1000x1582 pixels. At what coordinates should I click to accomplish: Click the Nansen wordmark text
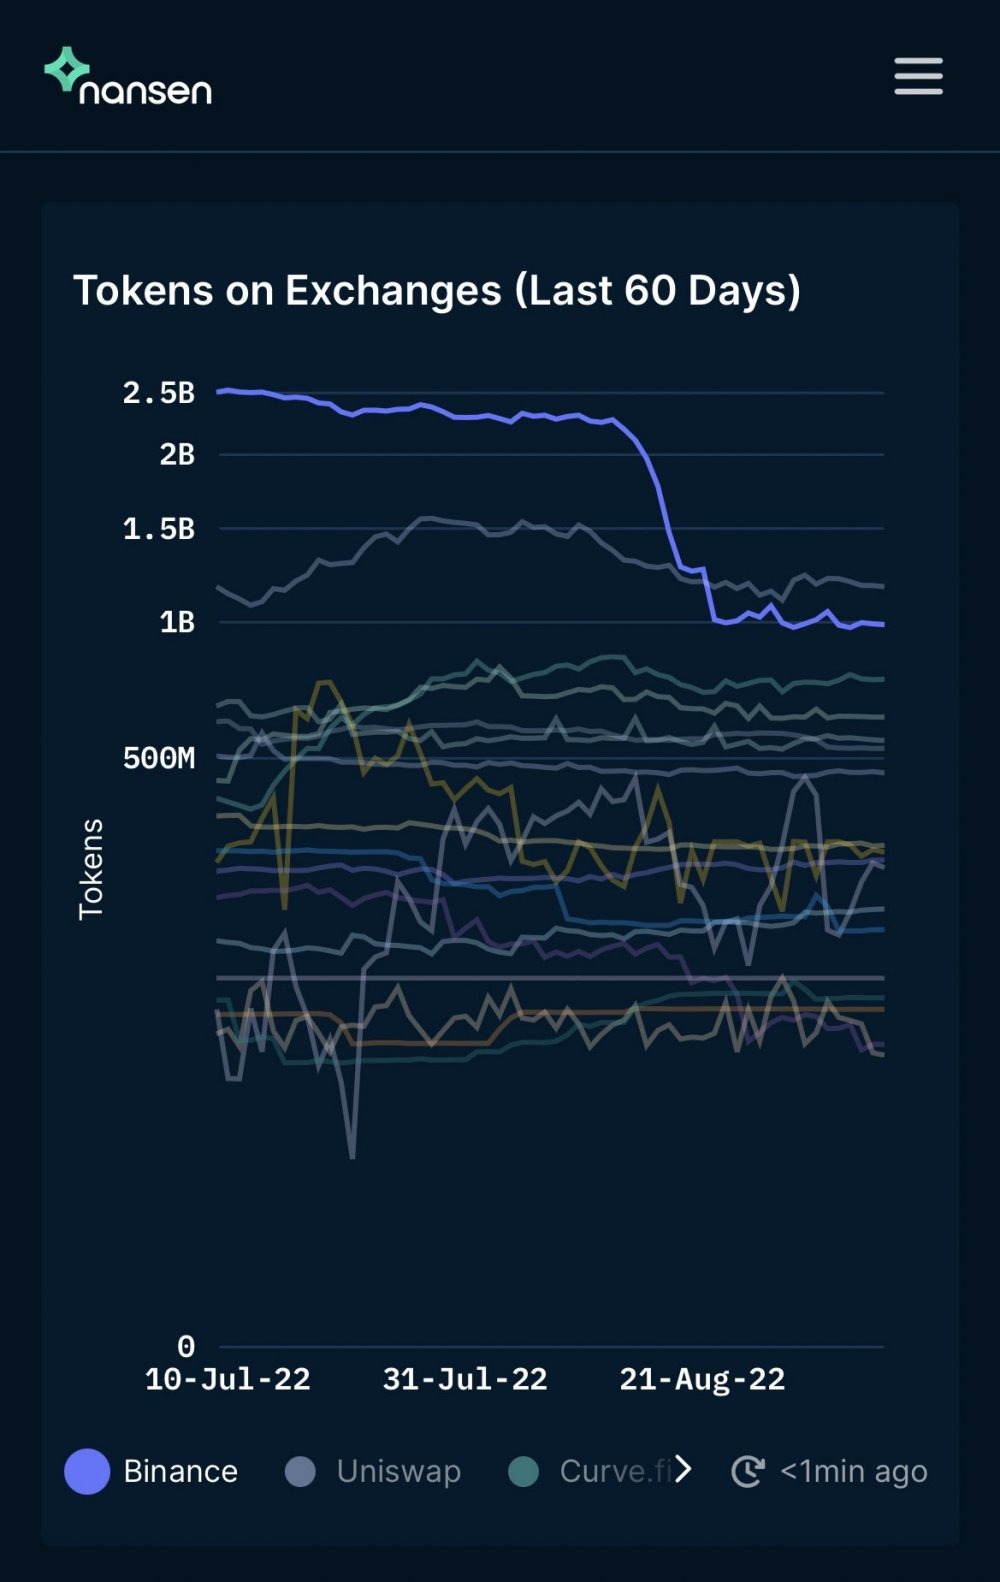coord(146,91)
